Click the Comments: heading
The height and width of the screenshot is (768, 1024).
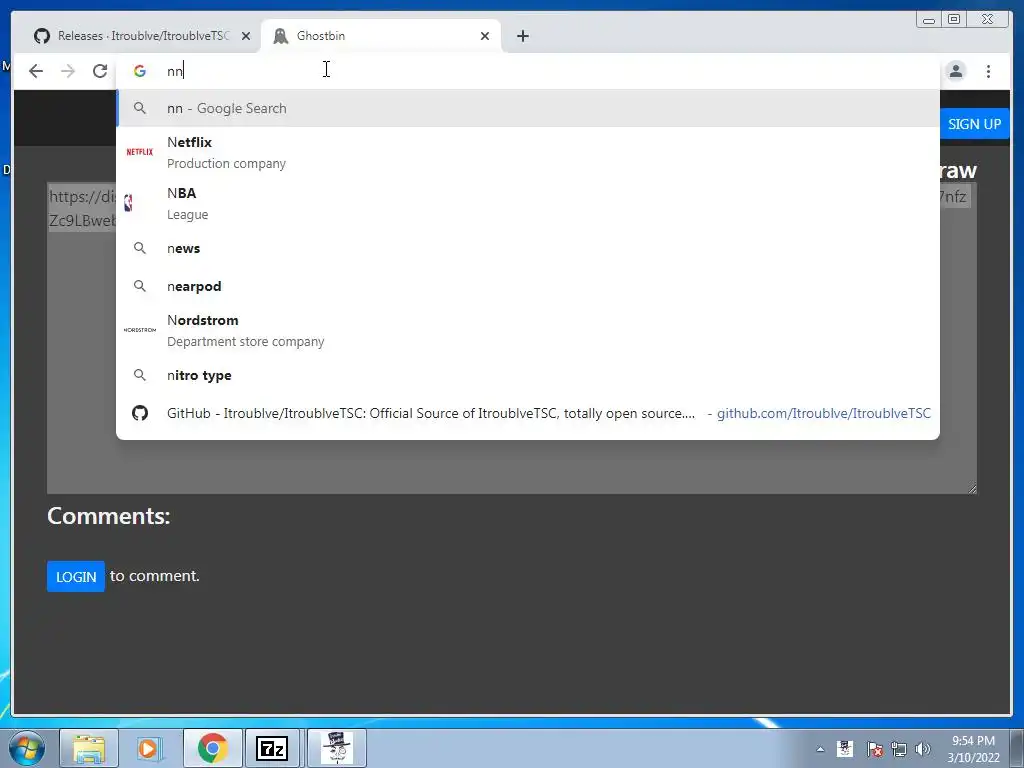pos(108,516)
